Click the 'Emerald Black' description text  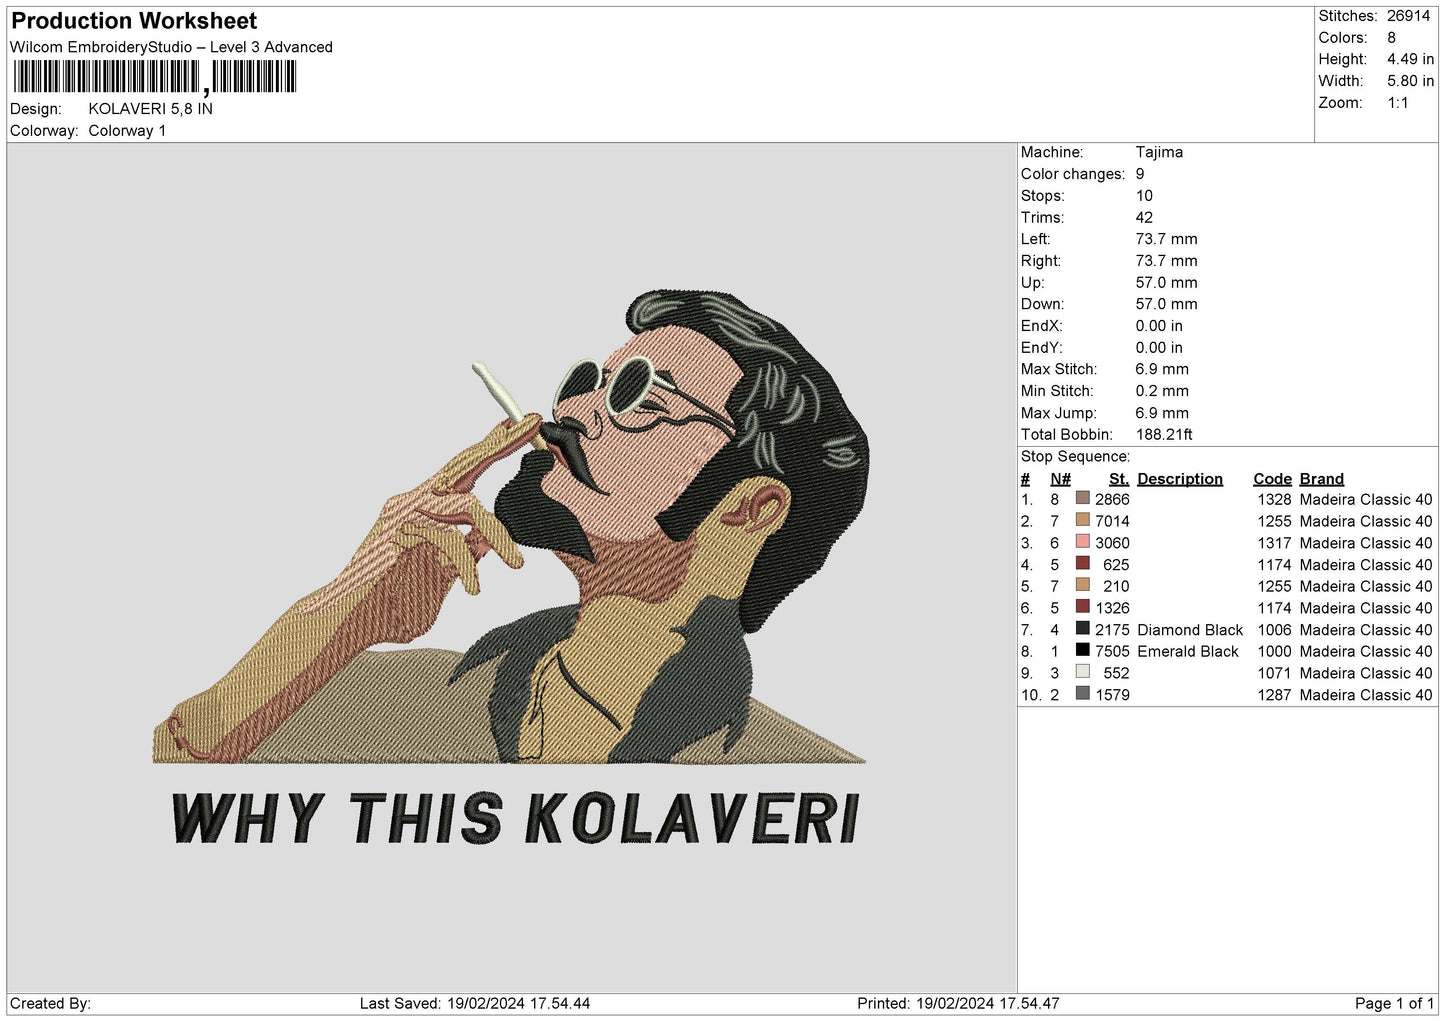[x=1188, y=651]
